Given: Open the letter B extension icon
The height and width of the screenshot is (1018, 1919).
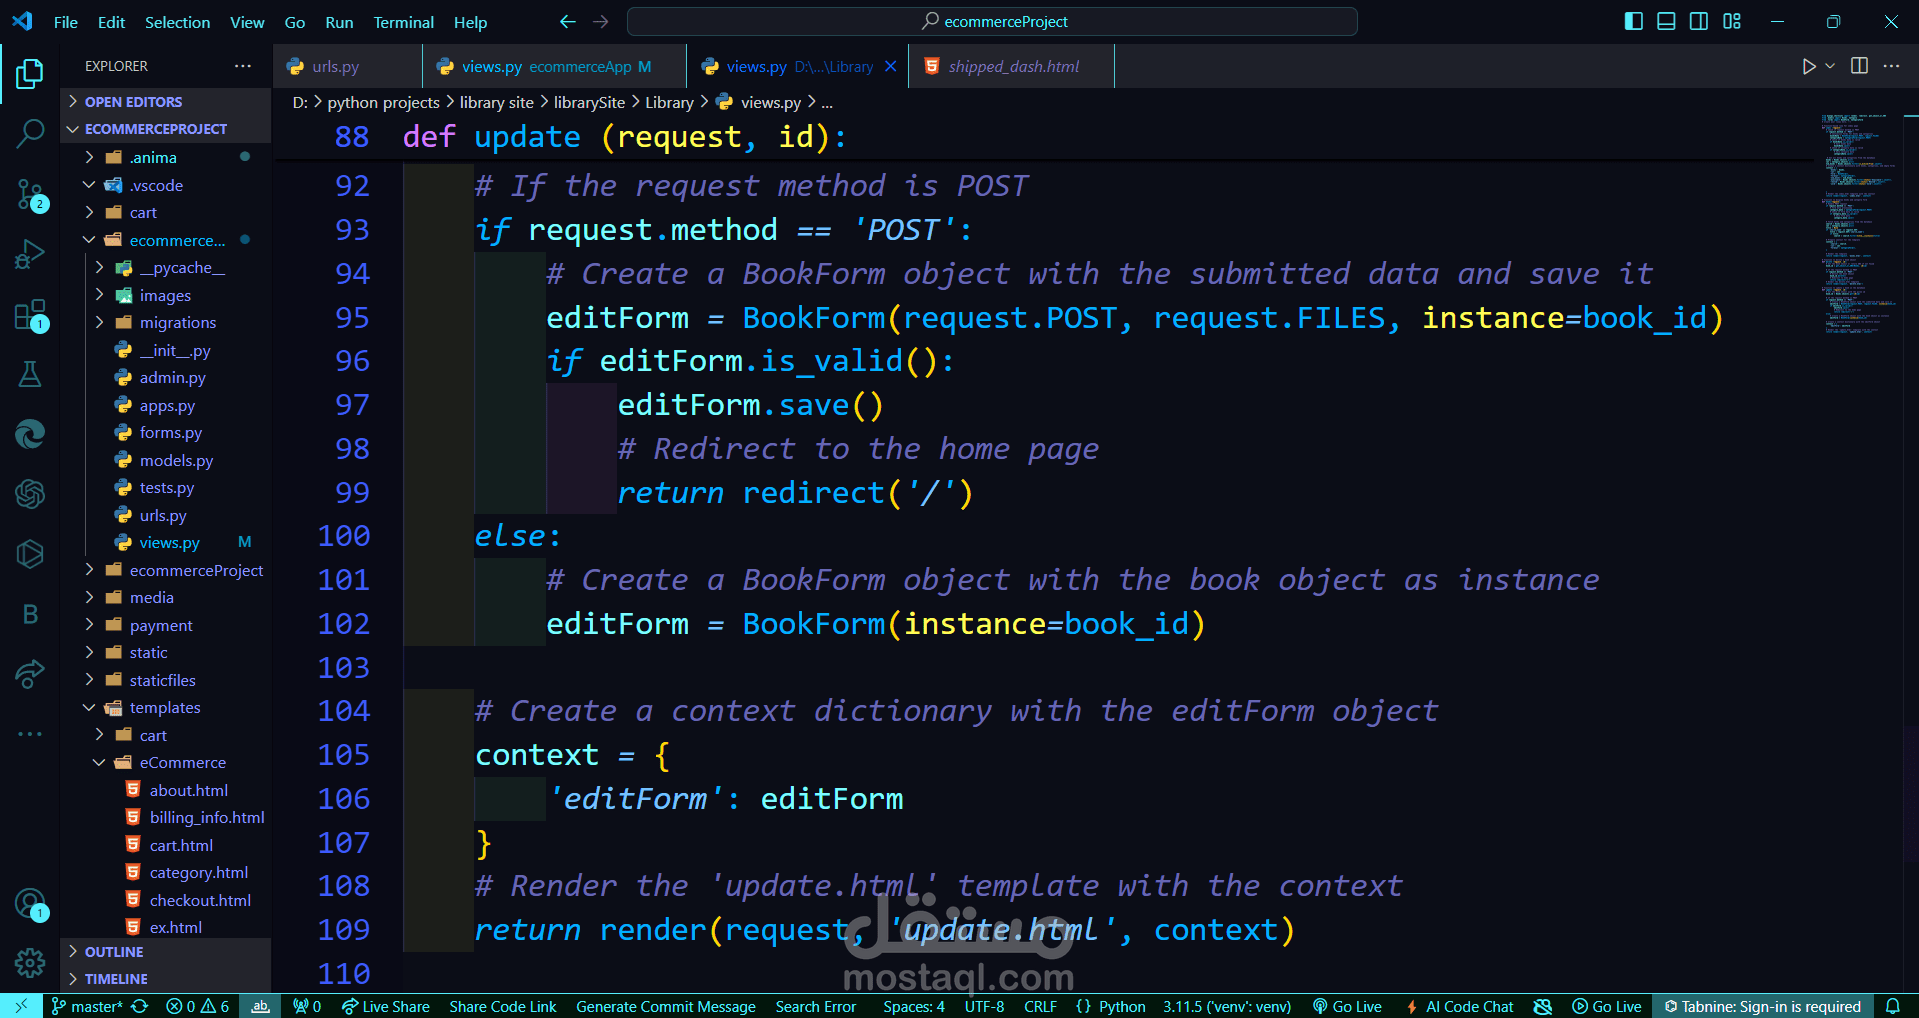Looking at the screenshot, I should [x=30, y=614].
